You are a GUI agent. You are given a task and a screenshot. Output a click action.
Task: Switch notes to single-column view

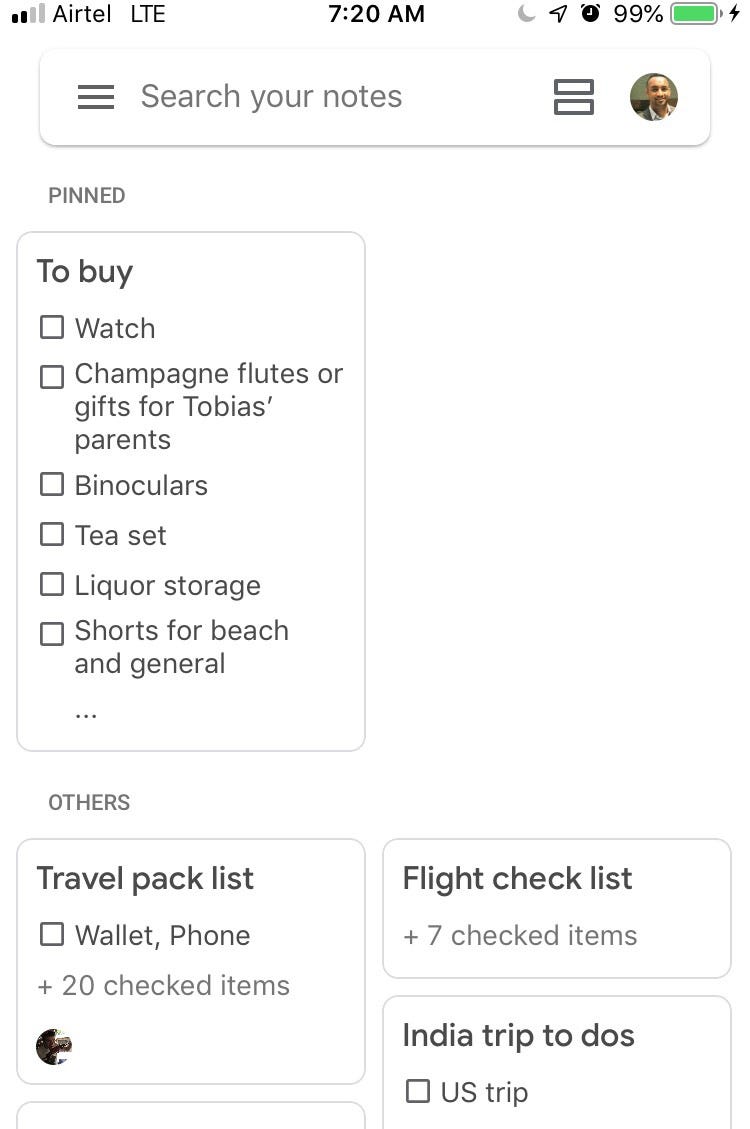574,97
